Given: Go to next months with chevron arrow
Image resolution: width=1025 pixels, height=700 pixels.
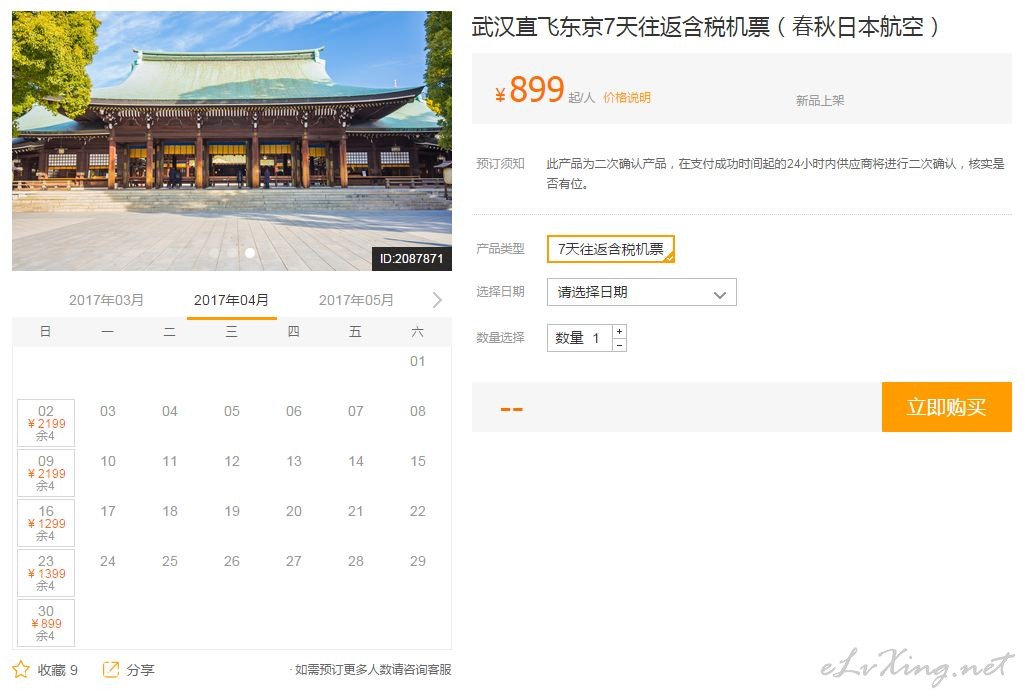Looking at the screenshot, I should pos(437,300).
